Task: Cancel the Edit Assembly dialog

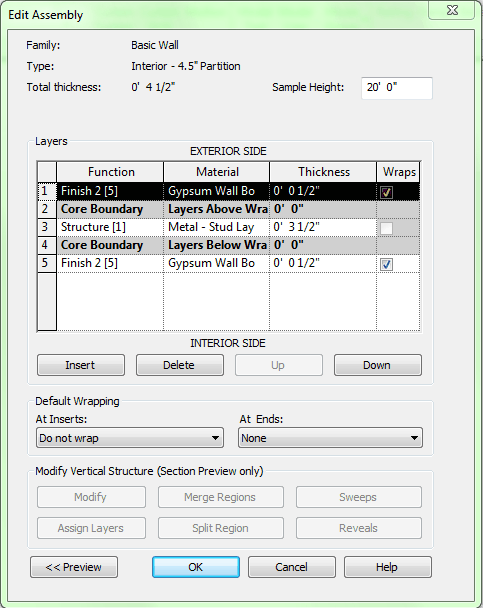Action: click(x=292, y=567)
